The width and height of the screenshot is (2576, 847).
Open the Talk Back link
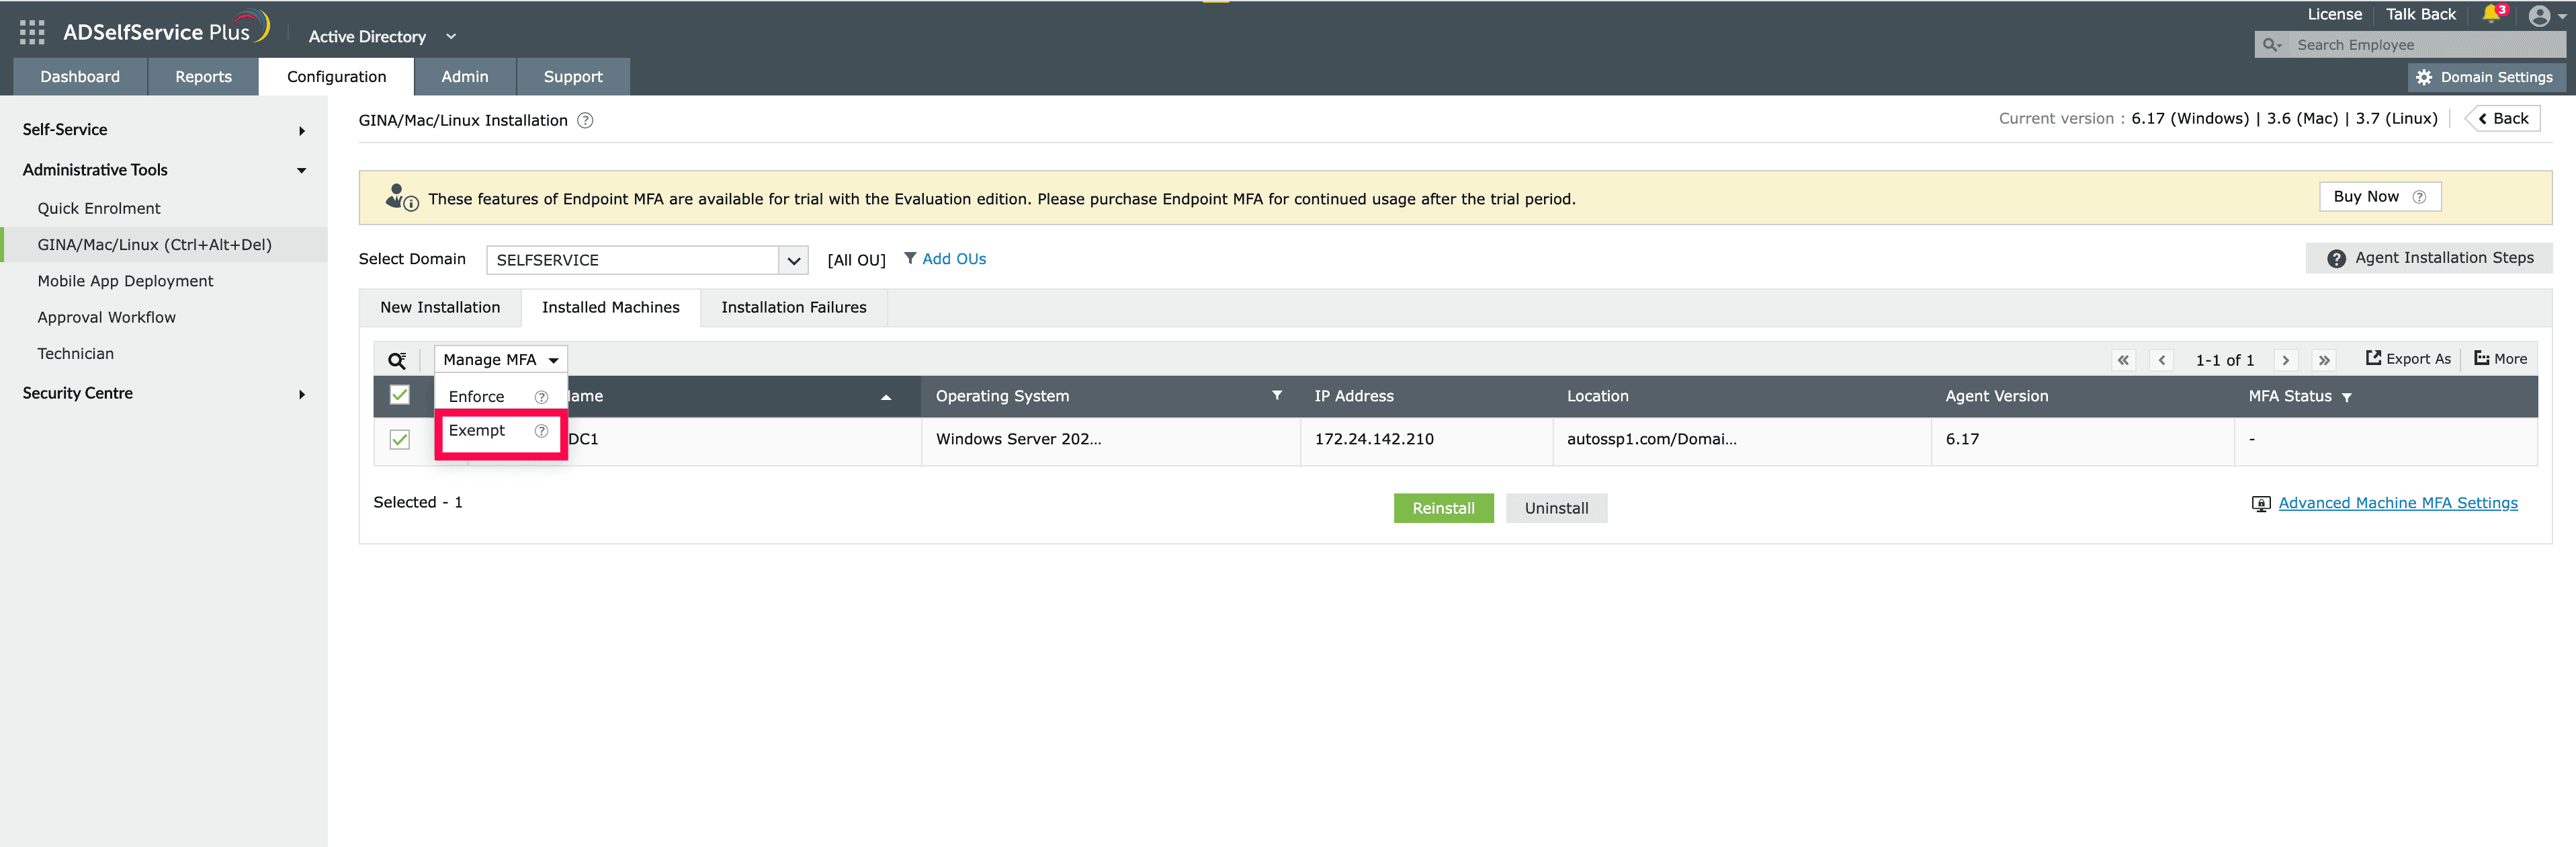point(2420,14)
